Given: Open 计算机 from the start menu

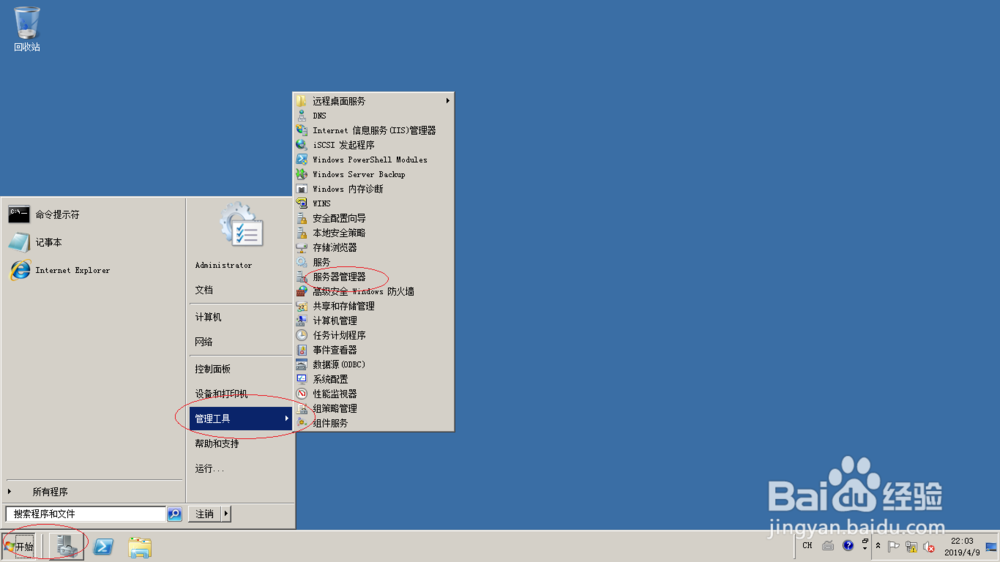Looking at the screenshot, I should (240, 317).
